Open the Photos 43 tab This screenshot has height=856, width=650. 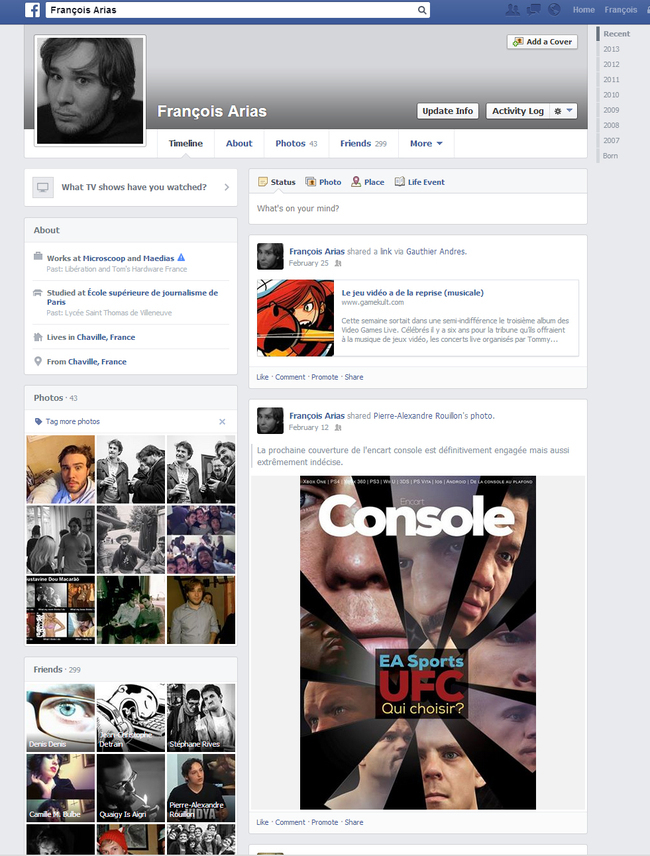296,144
